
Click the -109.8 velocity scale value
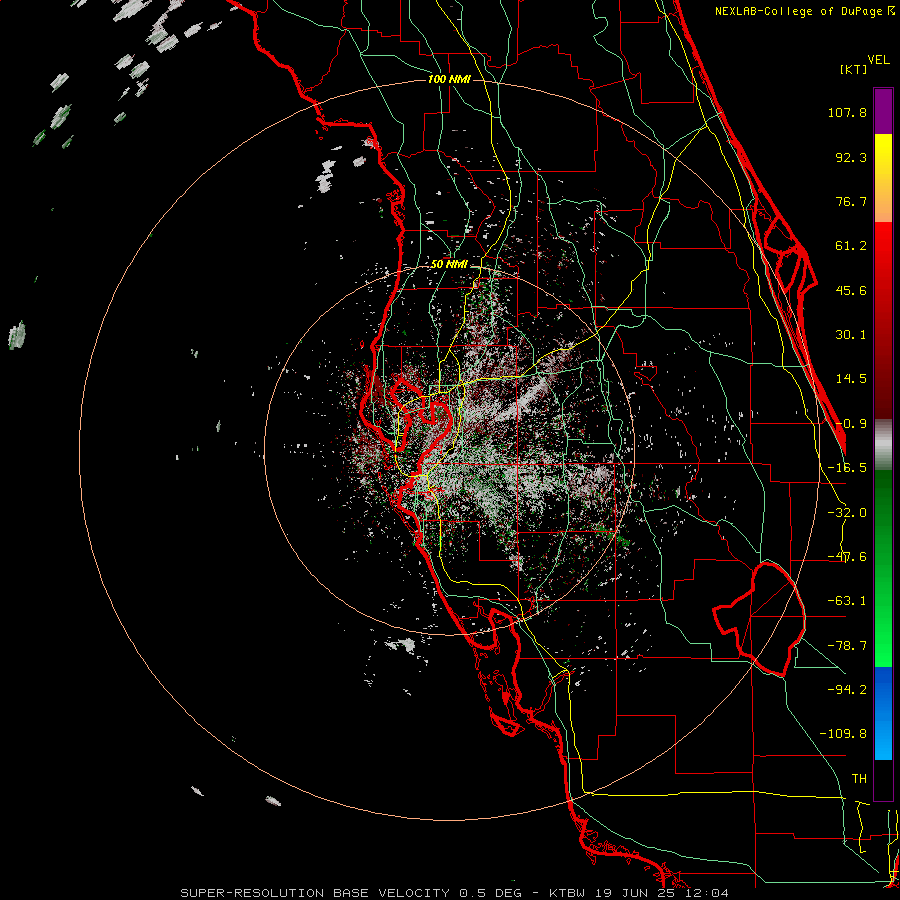click(843, 734)
